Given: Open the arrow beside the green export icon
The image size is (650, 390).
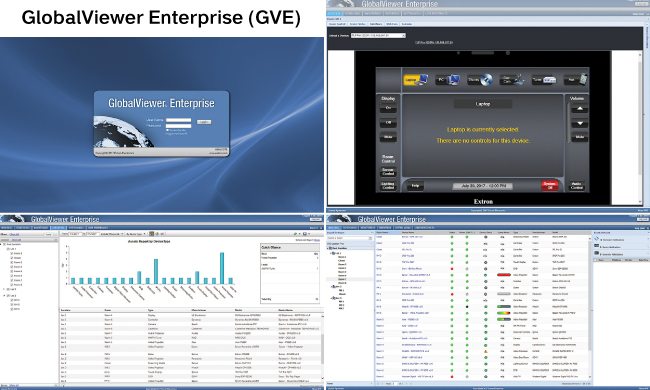Looking at the screenshot, I should click(300, 234).
